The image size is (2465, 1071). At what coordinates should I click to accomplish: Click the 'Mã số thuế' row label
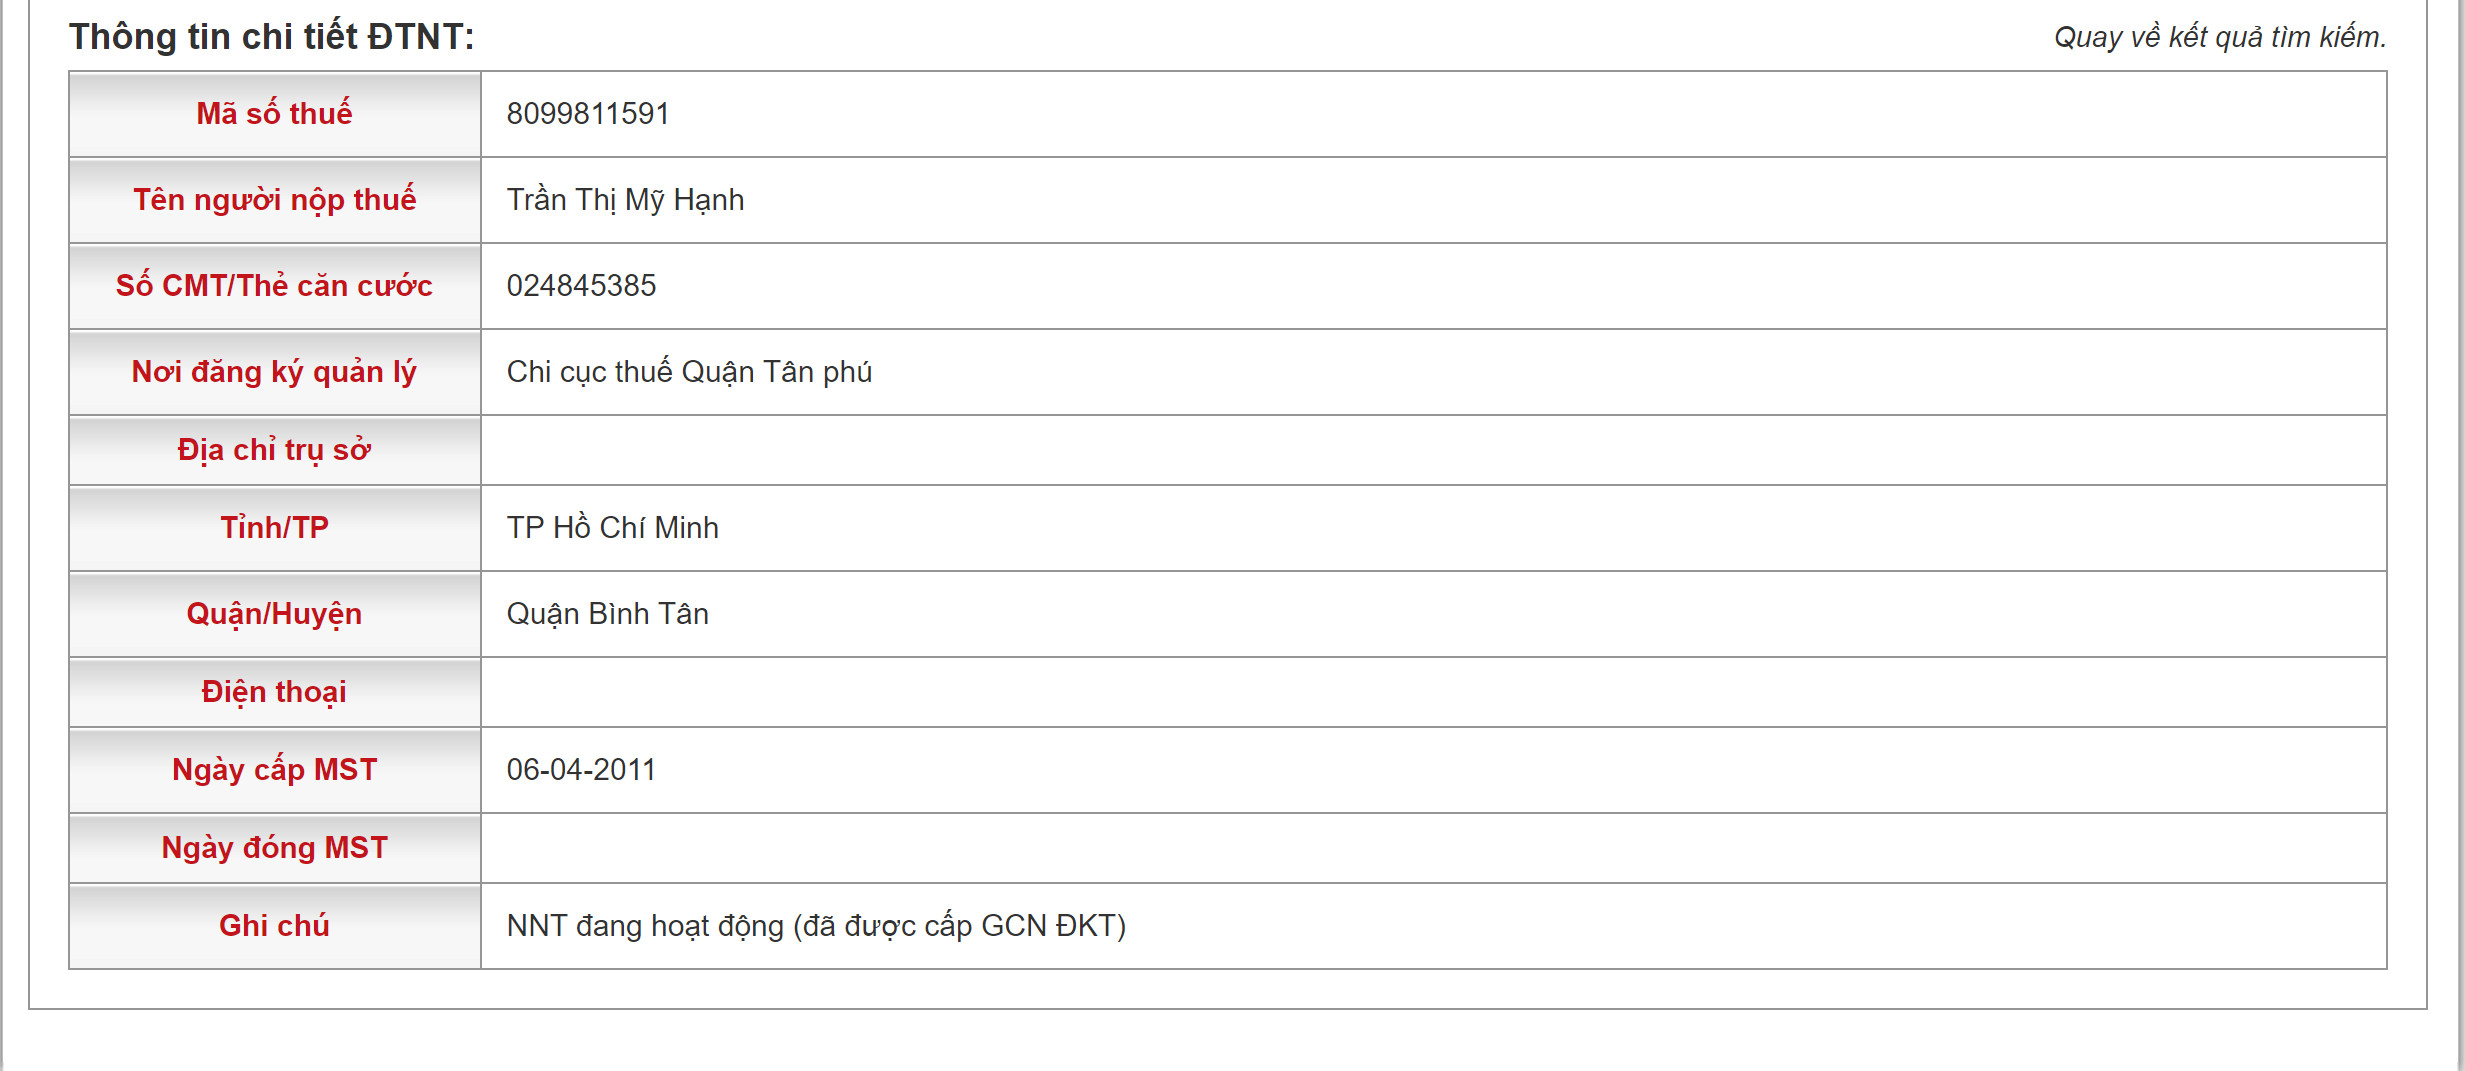click(x=274, y=114)
